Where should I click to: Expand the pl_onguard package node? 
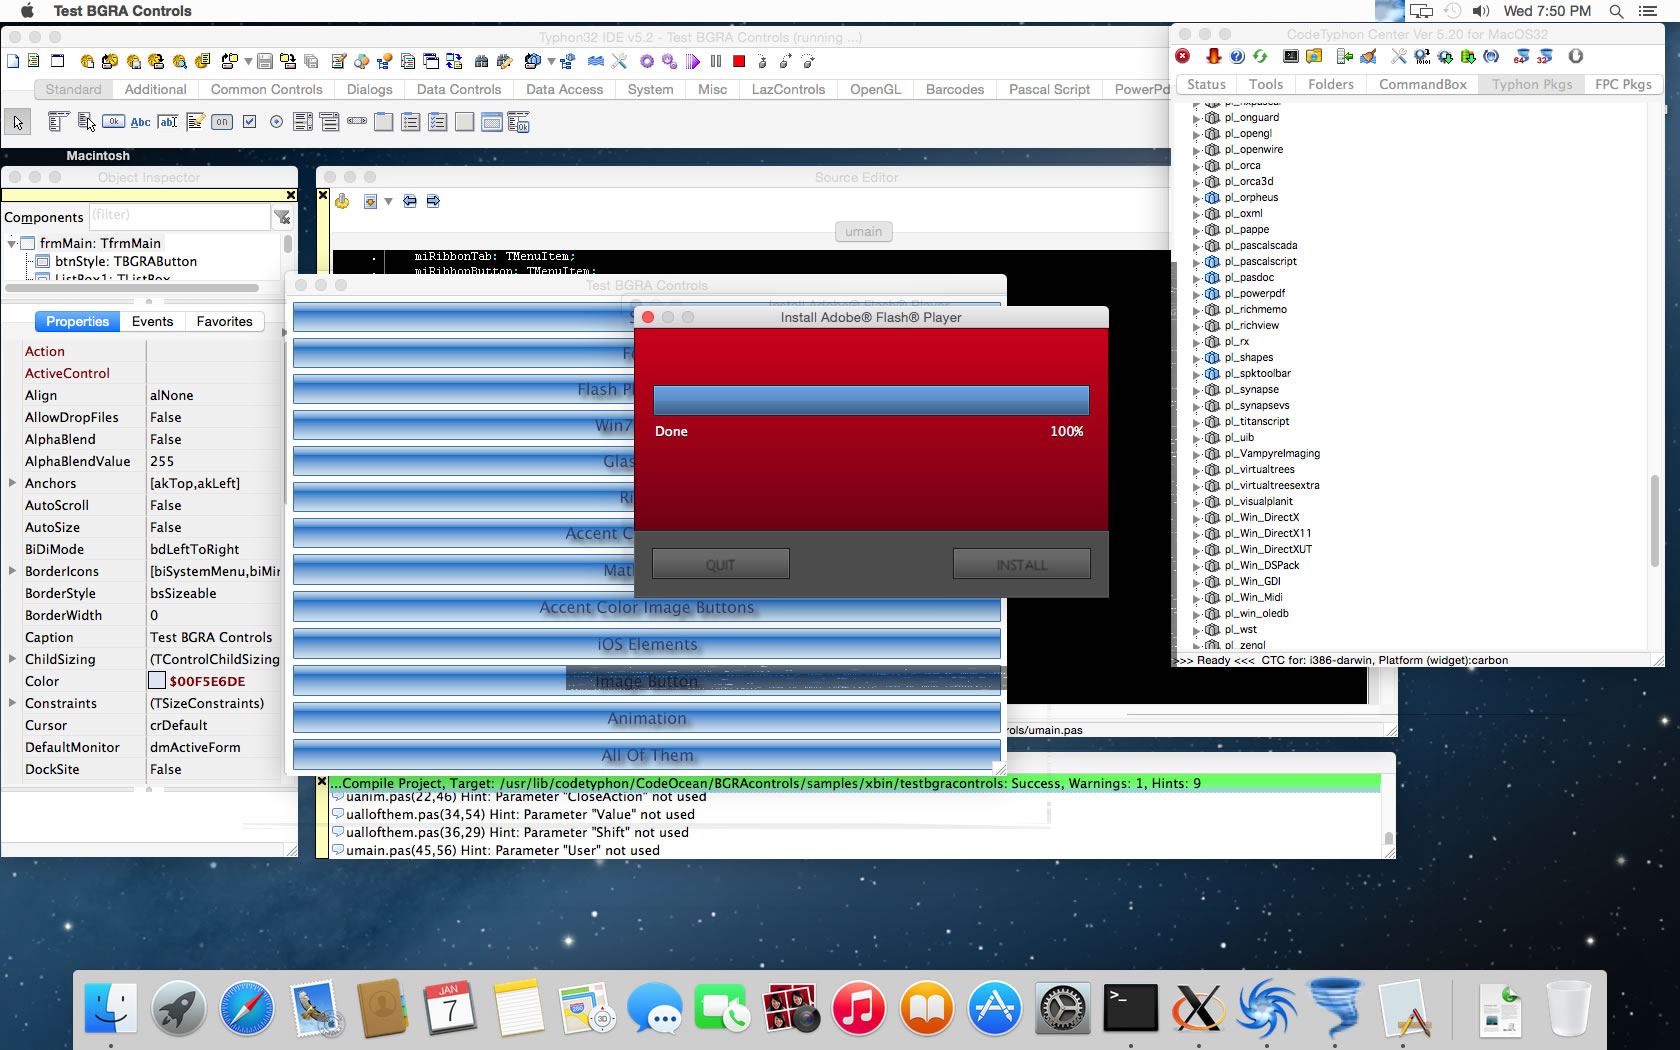(1196, 118)
